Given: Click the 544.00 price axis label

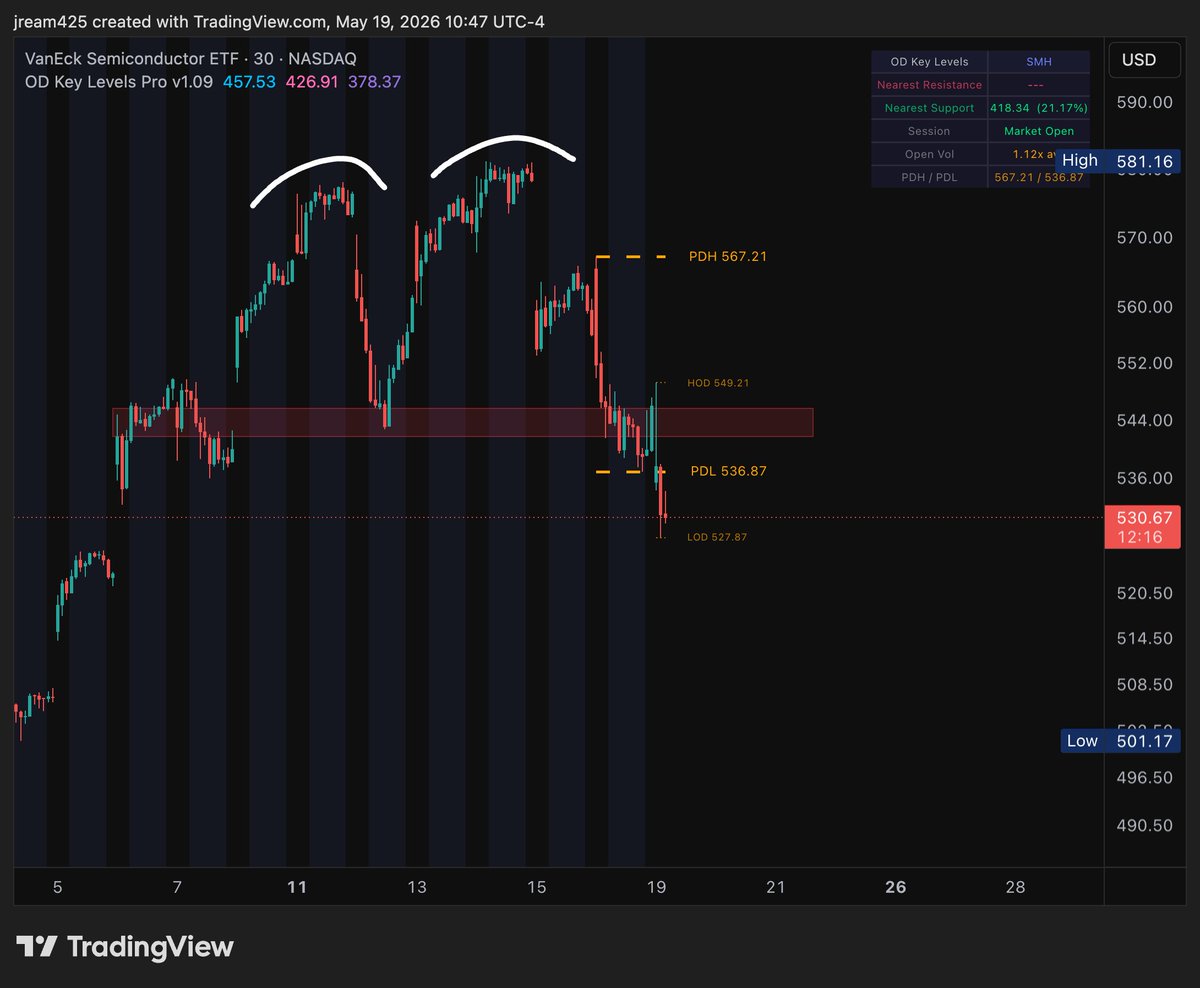Looking at the screenshot, I should coord(1145,420).
